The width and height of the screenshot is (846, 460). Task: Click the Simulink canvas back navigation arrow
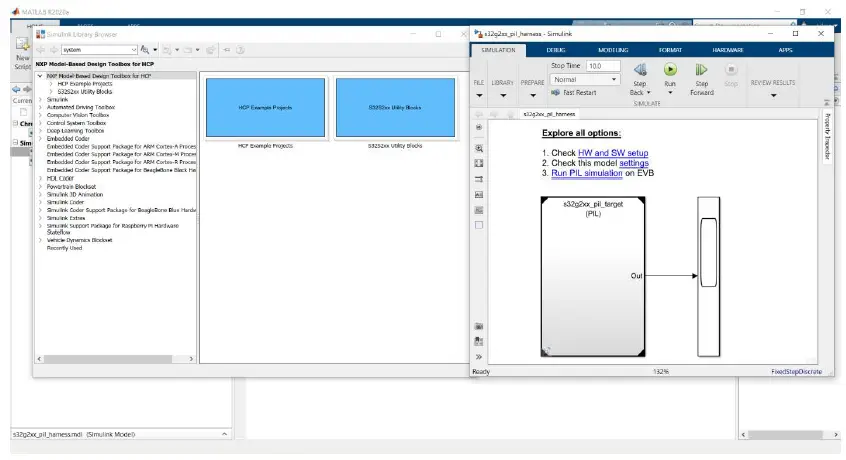(479, 114)
